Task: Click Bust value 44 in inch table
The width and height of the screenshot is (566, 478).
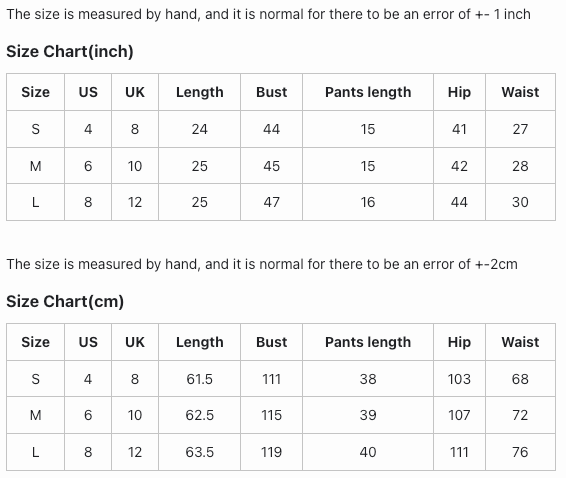Action: tap(271, 129)
